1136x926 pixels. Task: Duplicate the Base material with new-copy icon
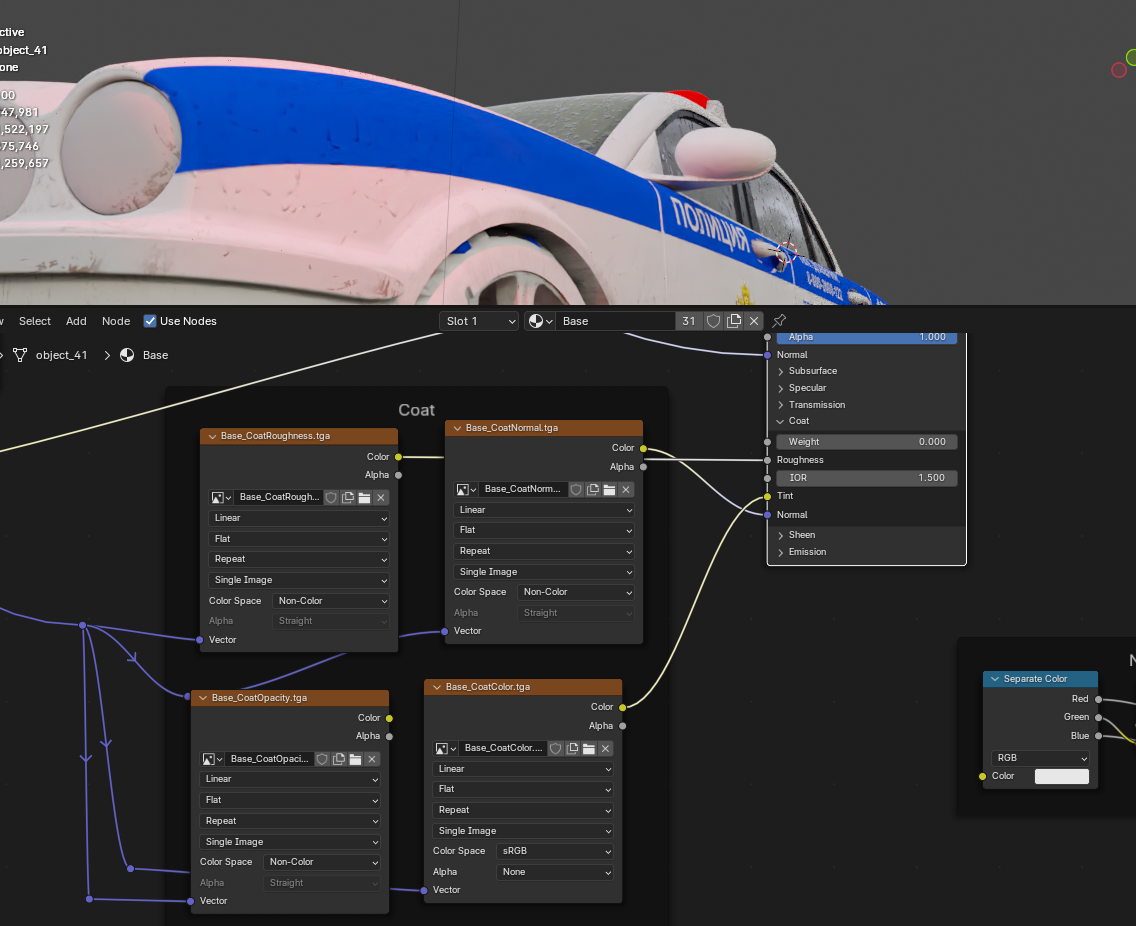pos(734,321)
